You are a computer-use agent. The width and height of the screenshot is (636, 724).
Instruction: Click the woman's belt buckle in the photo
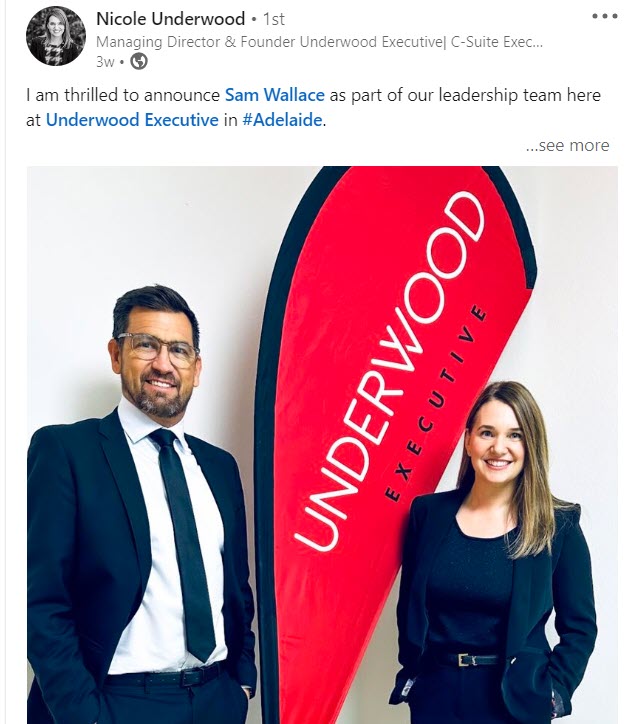tap(464, 659)
